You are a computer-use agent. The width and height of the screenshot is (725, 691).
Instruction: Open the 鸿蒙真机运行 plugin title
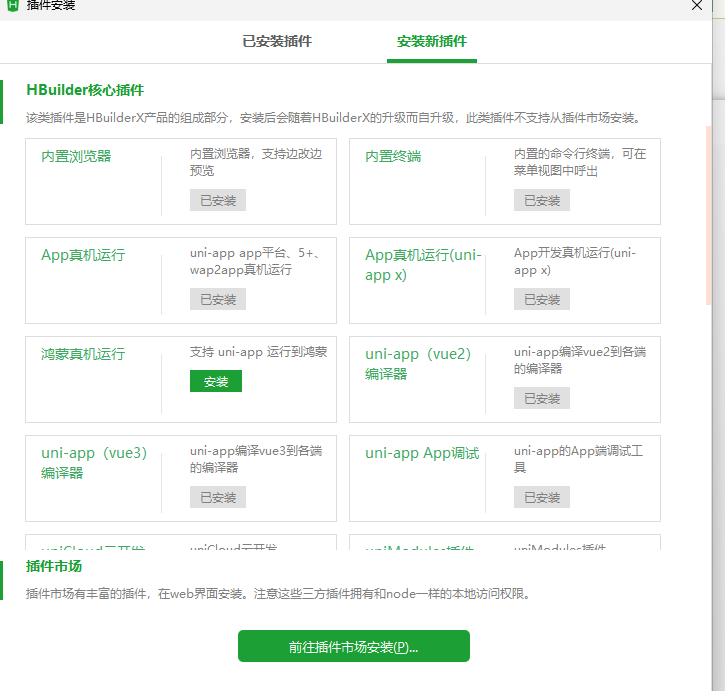click(x=83, y=354)
